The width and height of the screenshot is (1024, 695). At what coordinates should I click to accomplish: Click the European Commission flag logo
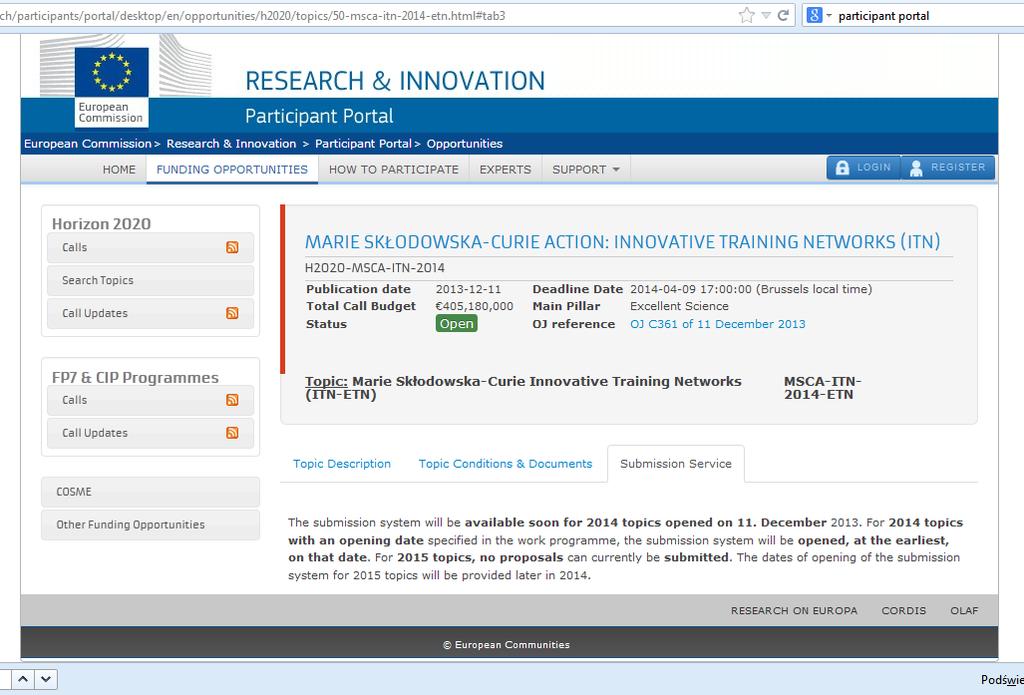pyautogui.click(x=112, y=87)
